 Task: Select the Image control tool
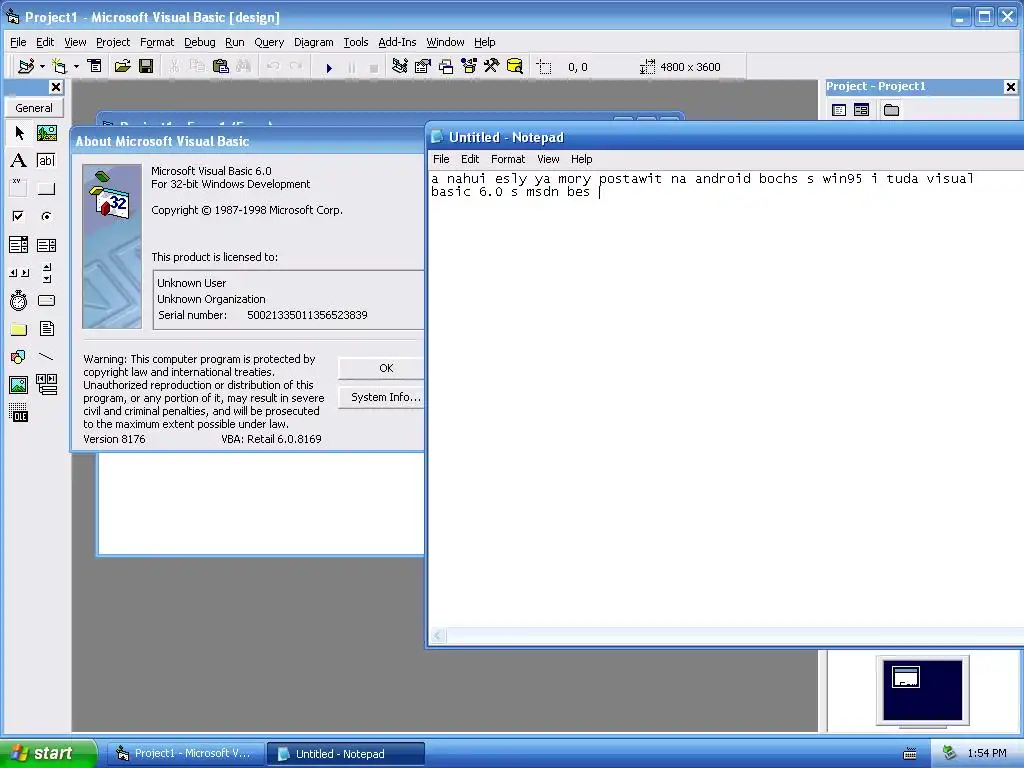tap(19, 385)
